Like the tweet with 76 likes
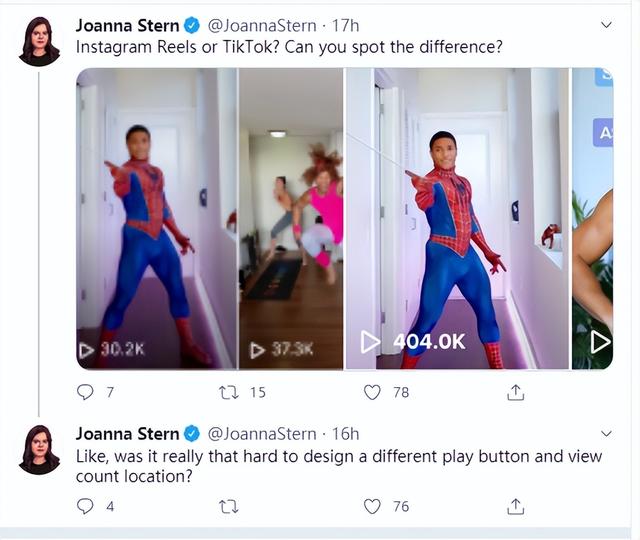The image size is (640, 540). [372, 506]
